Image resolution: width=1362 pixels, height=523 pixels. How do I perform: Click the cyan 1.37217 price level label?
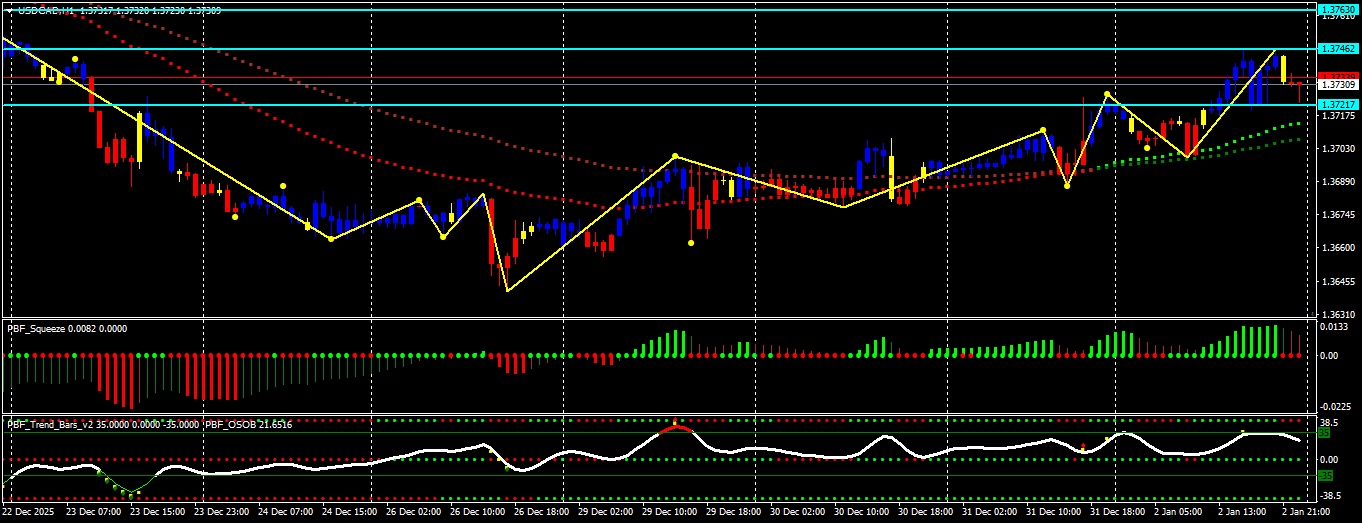[1338, 104]
